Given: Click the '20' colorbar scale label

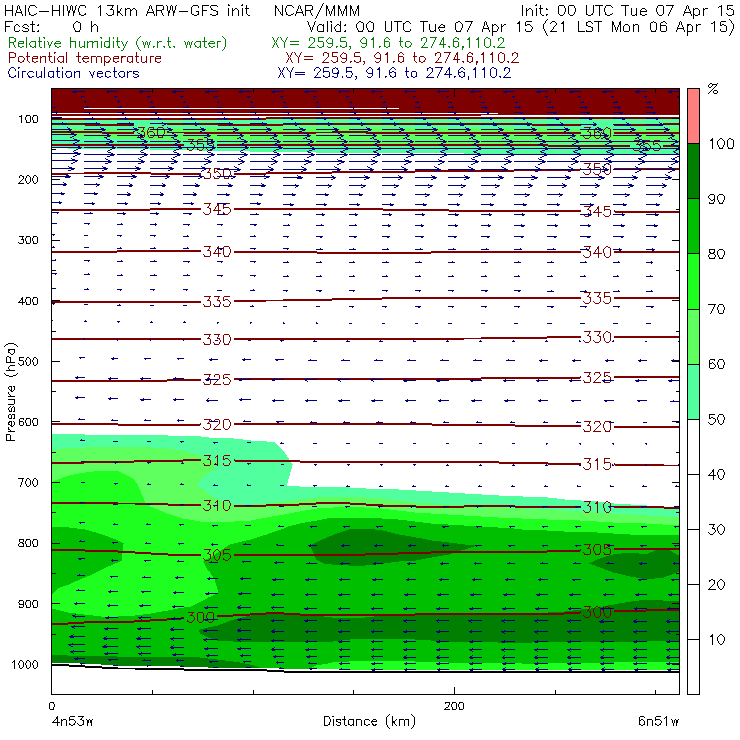Looking at the screenshot, I should point(716,584).
